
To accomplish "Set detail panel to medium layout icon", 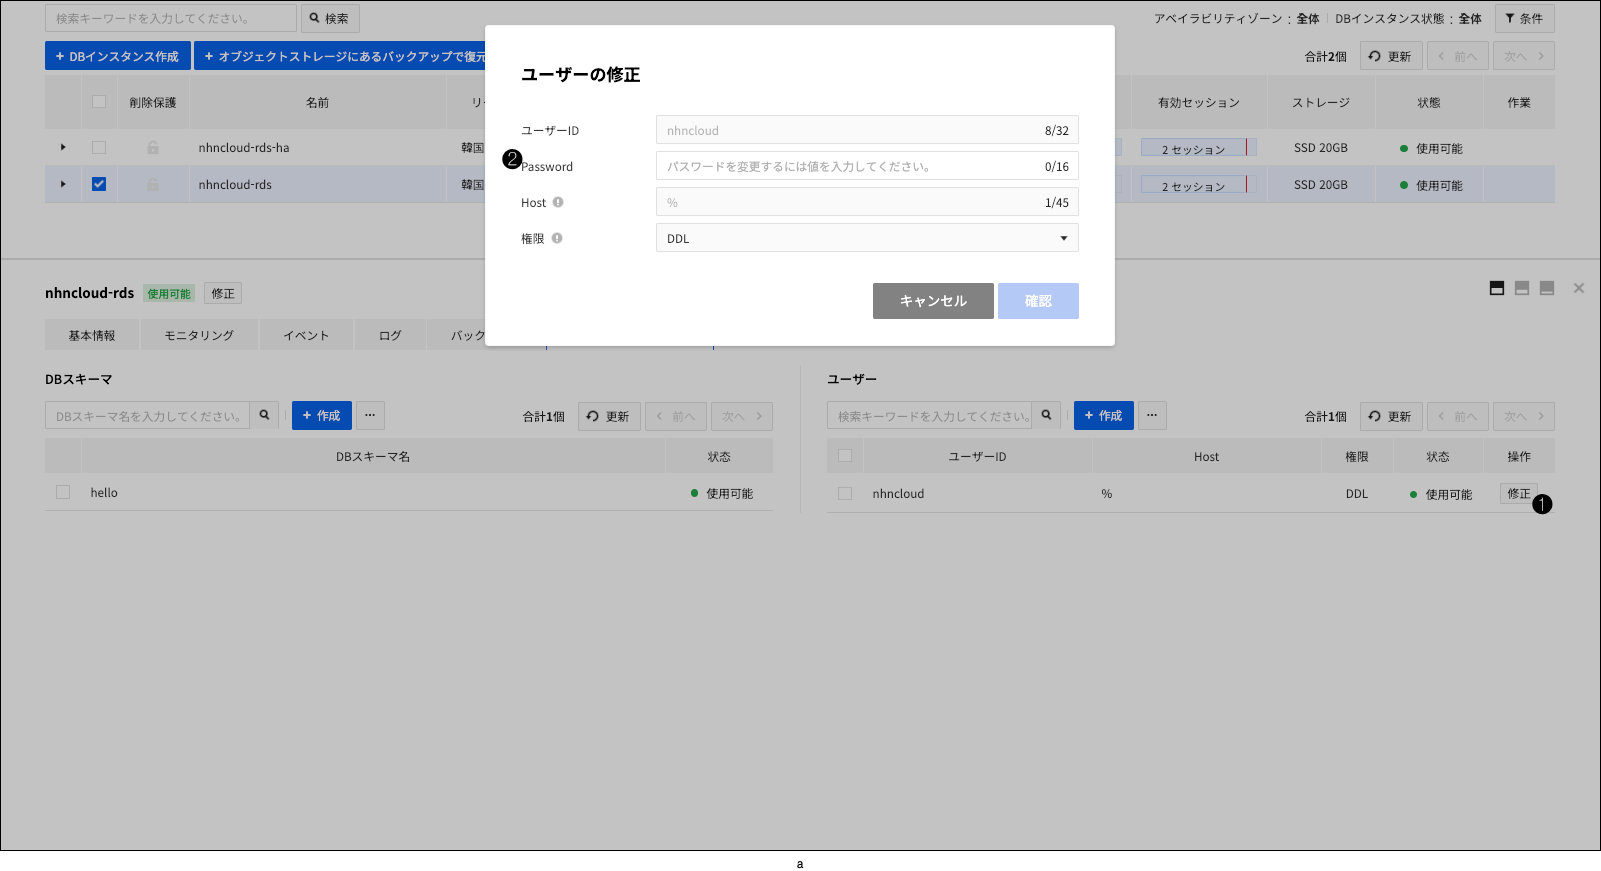I will [1522, 288].
